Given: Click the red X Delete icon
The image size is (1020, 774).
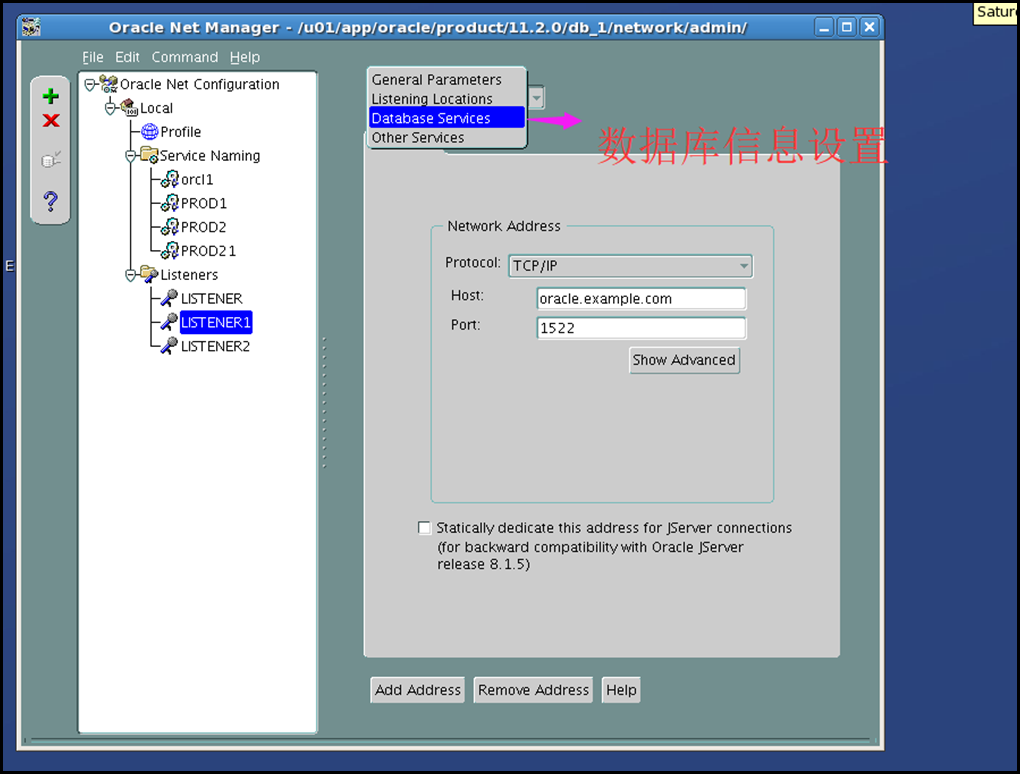Looking at the screenshot, I should [51, 120].
